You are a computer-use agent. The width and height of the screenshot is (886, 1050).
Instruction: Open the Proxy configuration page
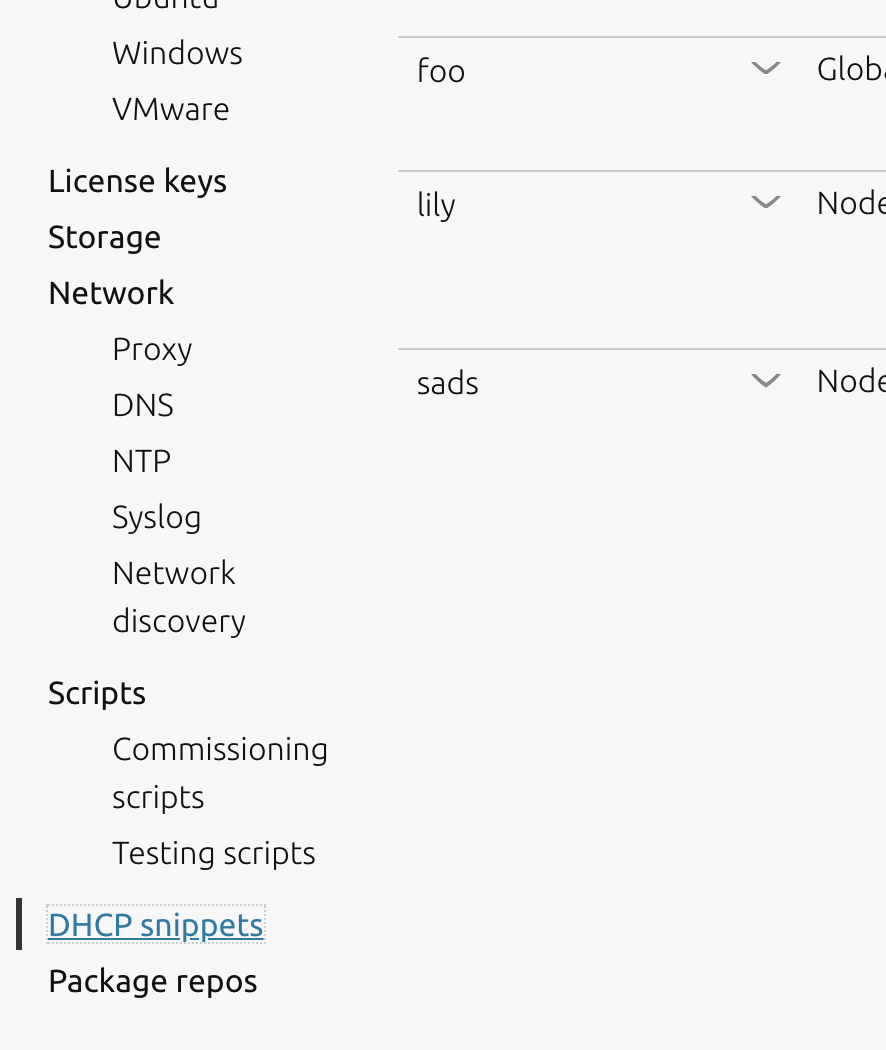coord(152,350)
